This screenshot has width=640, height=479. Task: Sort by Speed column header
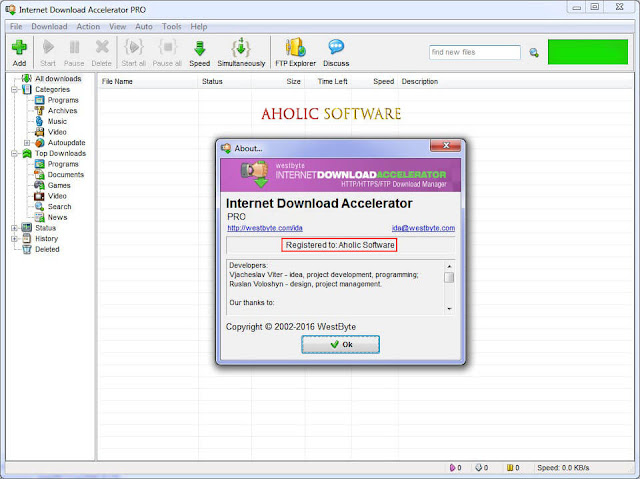click(x=375, y=82)
